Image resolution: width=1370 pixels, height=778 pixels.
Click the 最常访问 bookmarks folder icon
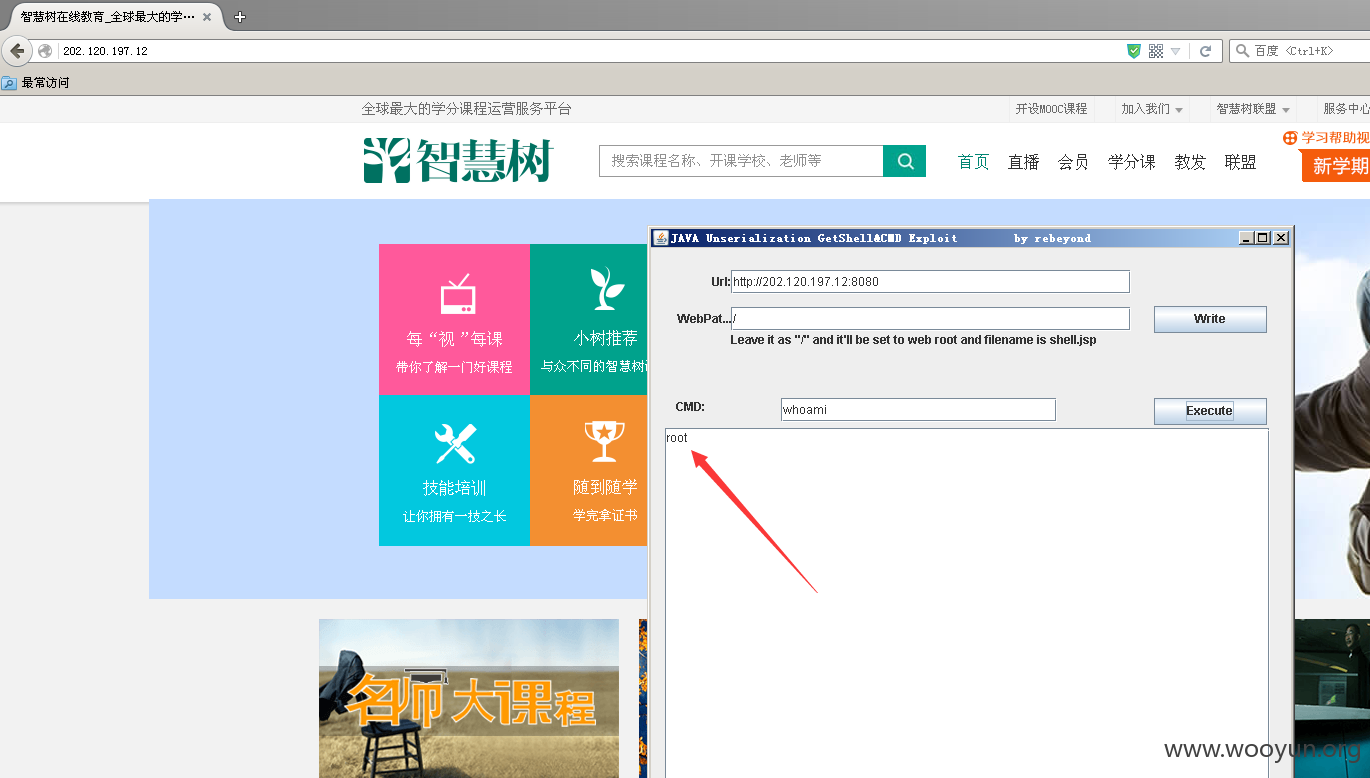(x=9, y=83)
